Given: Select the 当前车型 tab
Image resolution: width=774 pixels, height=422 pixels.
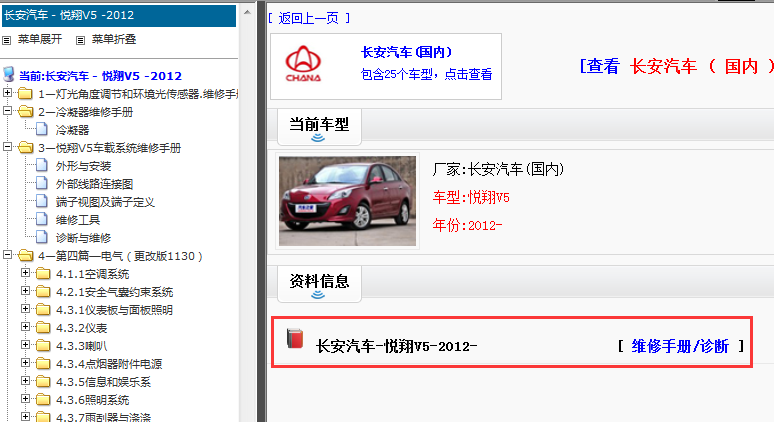Looking at the screenshot, I should pos(319,127).
